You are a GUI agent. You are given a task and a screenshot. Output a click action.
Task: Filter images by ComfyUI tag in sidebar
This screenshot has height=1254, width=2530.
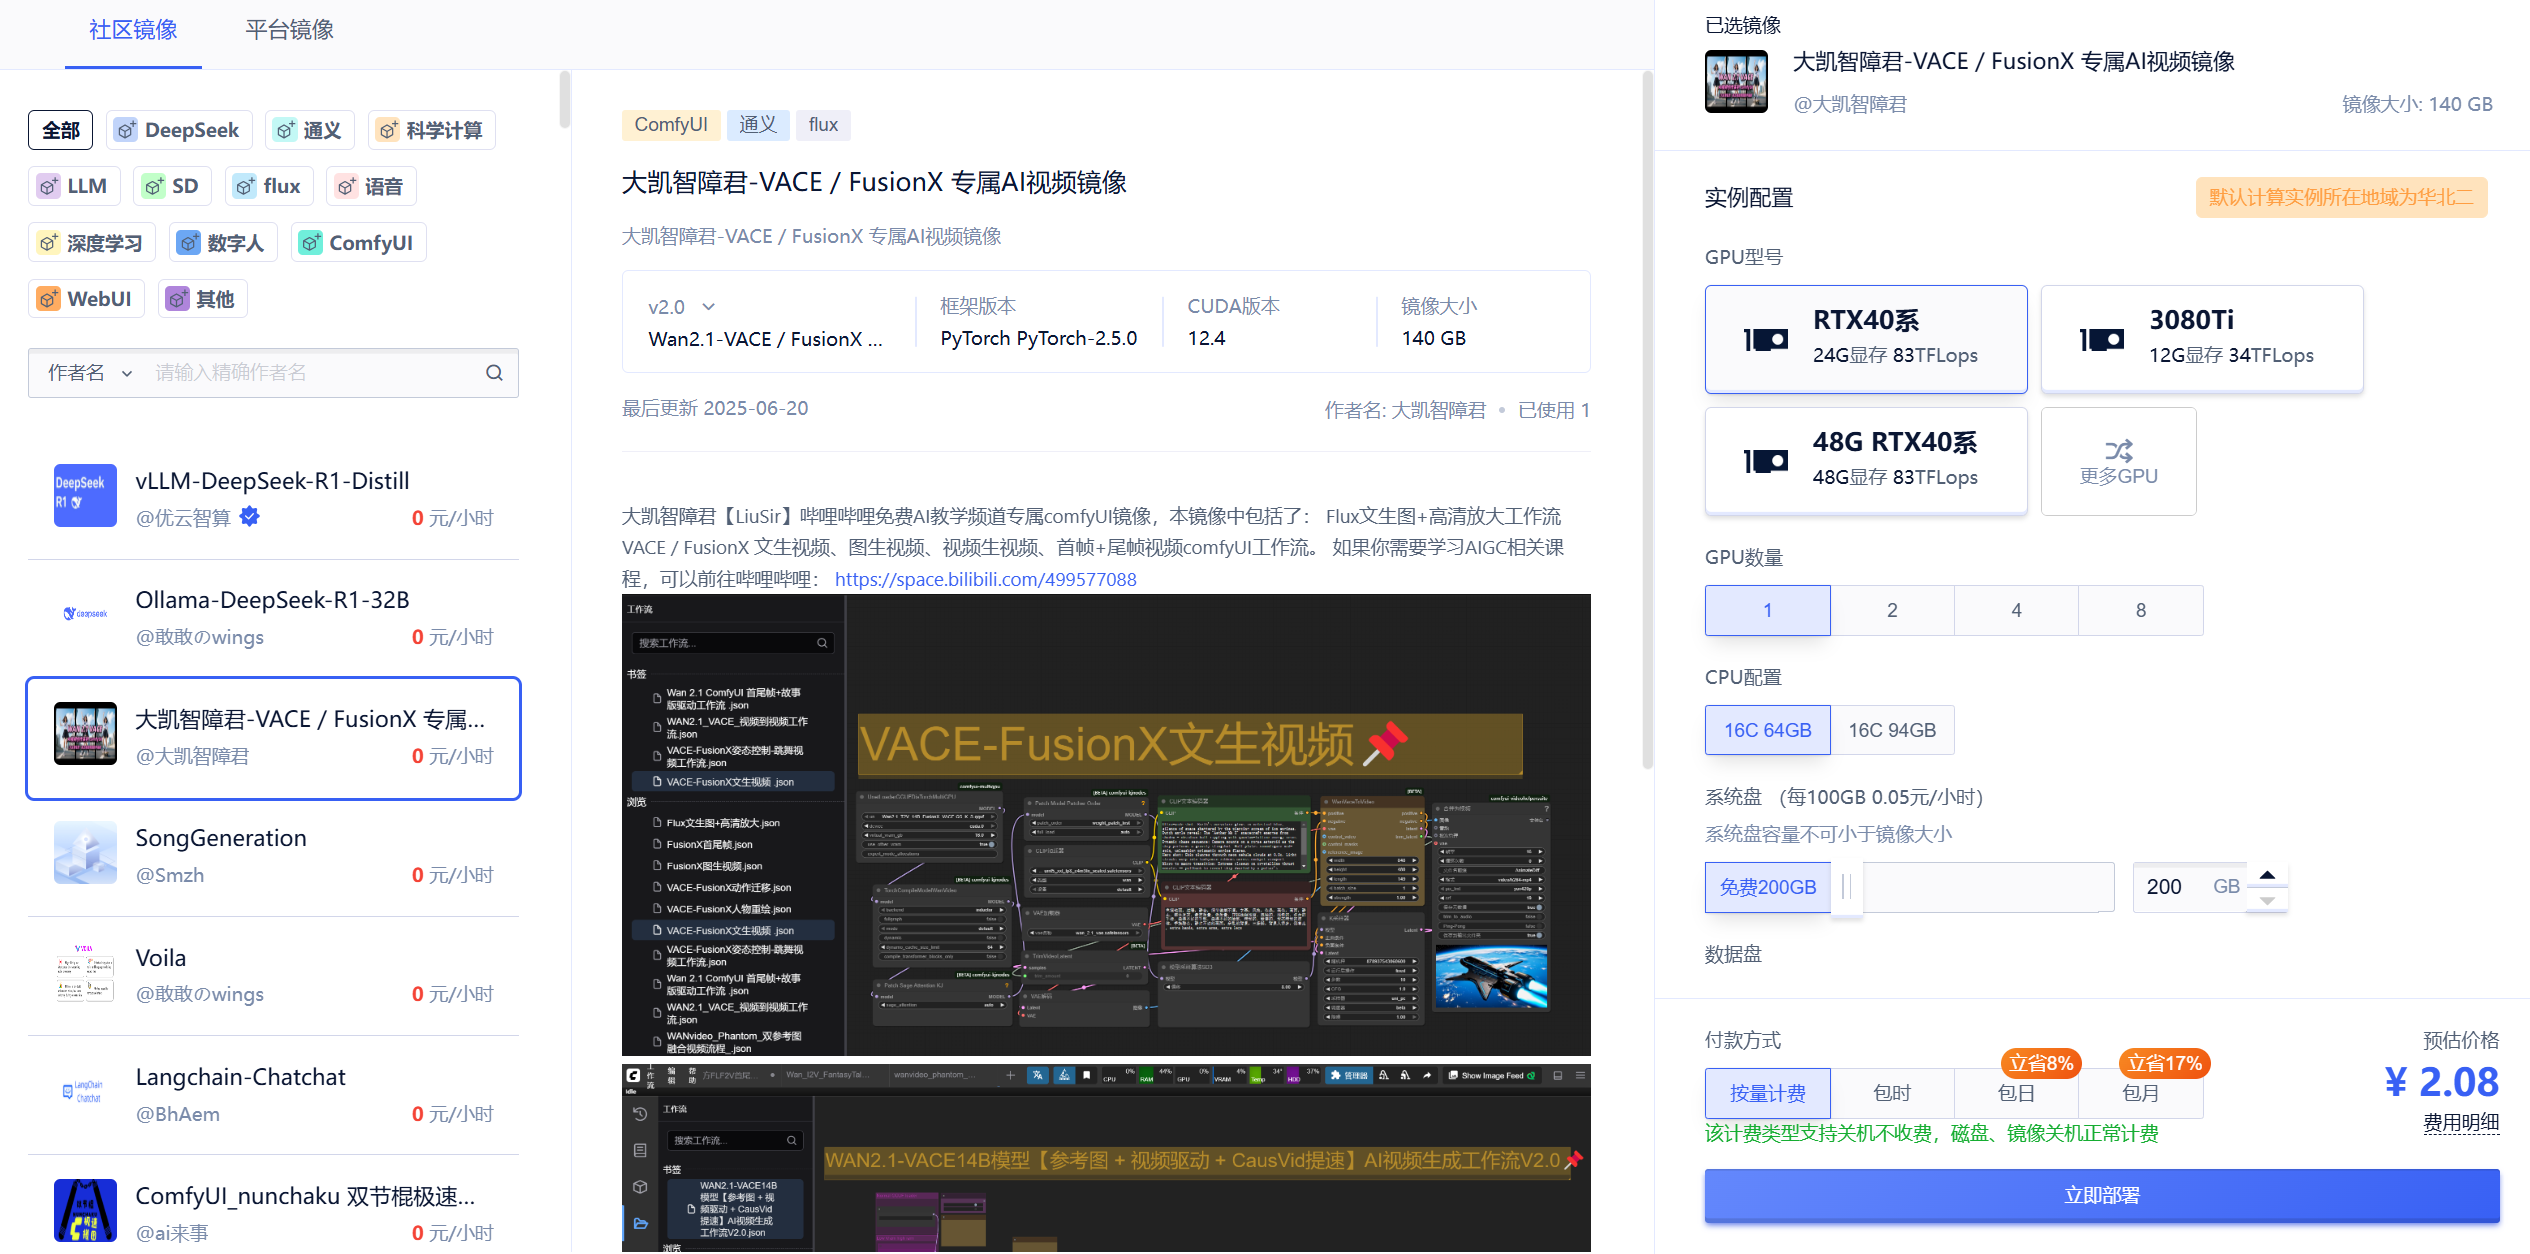point(359,243)
